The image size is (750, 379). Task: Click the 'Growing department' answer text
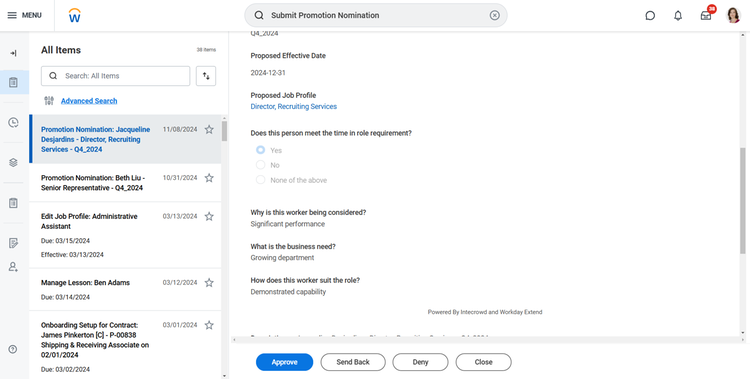(282, 257)
